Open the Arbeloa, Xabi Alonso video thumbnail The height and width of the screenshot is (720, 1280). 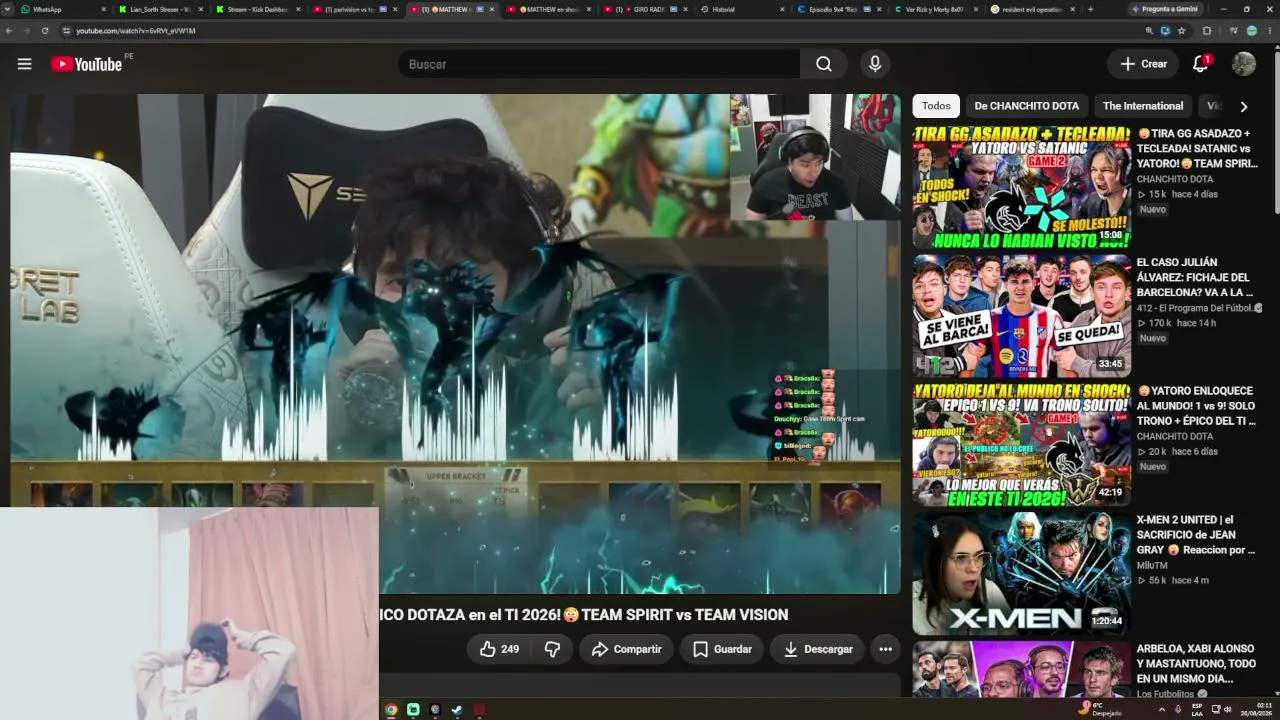click(x=1022, y=669)
